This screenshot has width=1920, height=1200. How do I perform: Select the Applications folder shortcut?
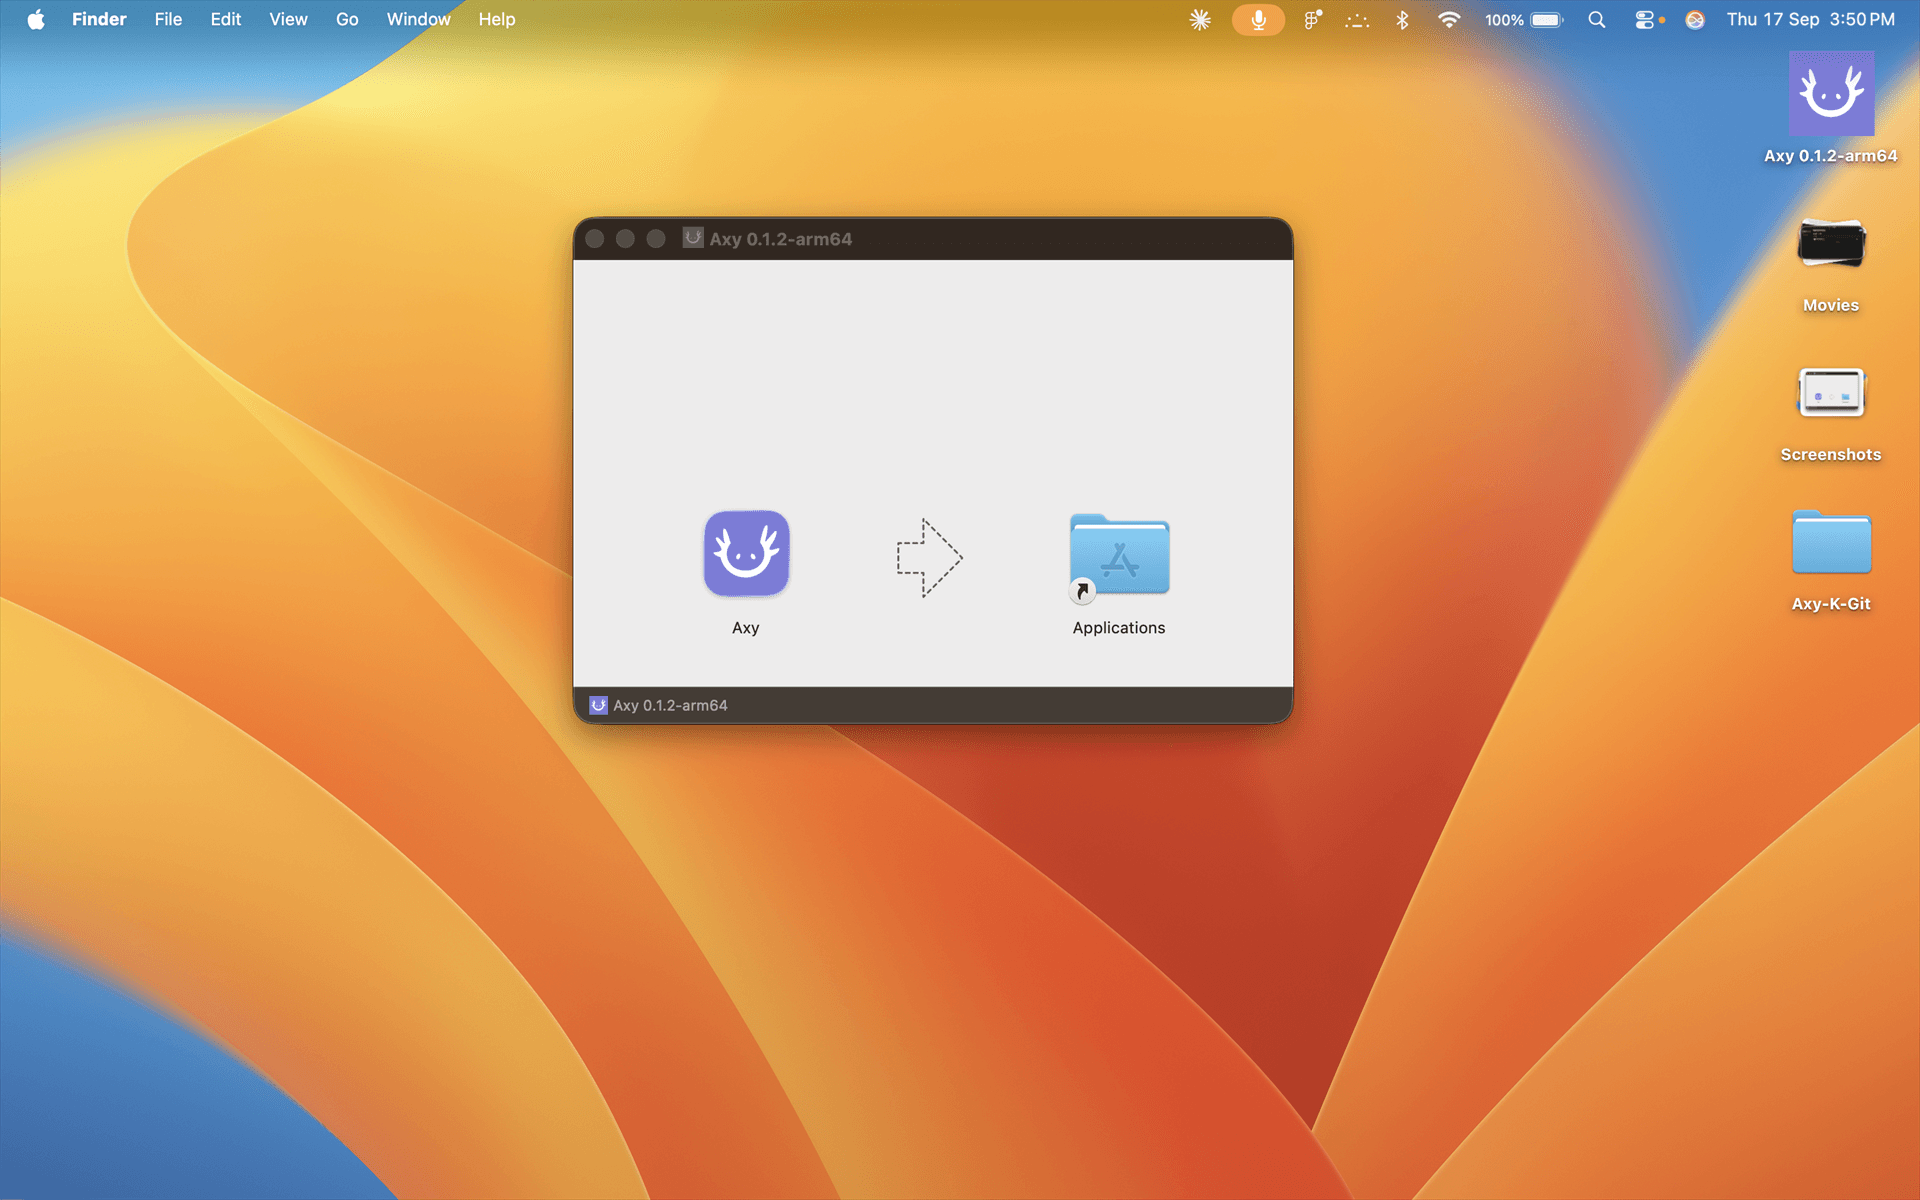coord(1119,556)
